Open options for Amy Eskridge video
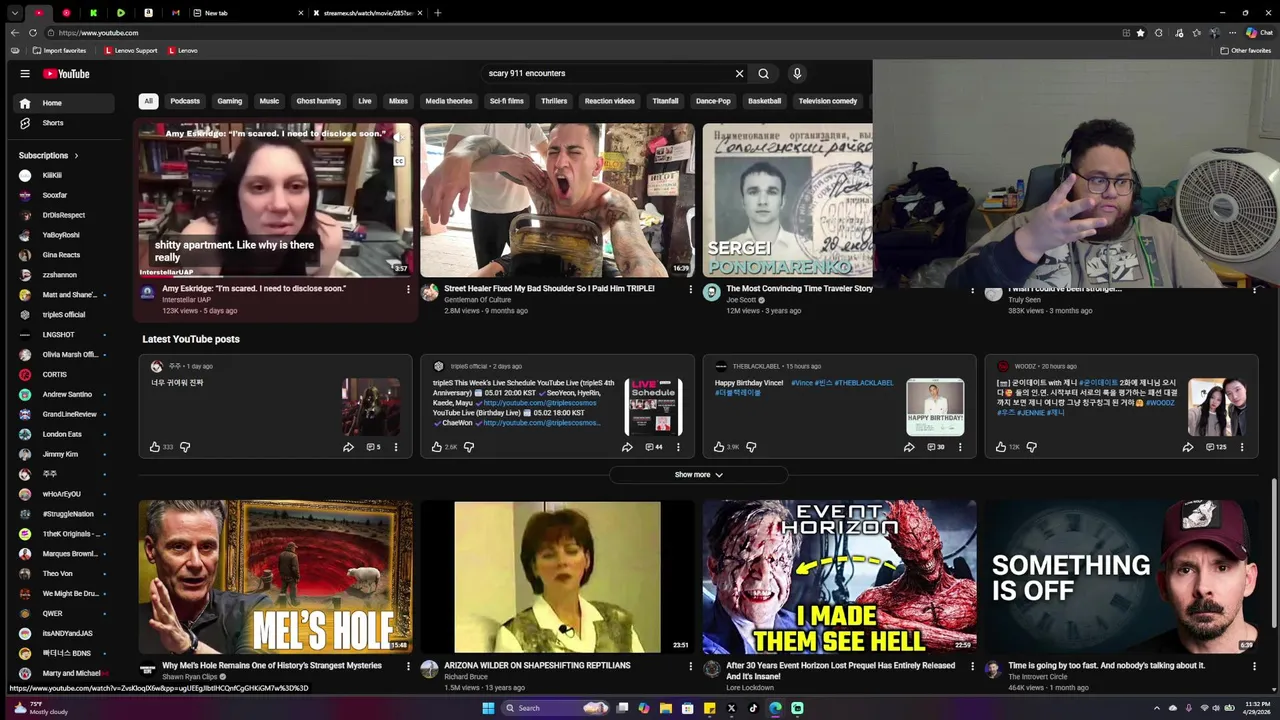1280x720 pixels. [x=408, y=289]
